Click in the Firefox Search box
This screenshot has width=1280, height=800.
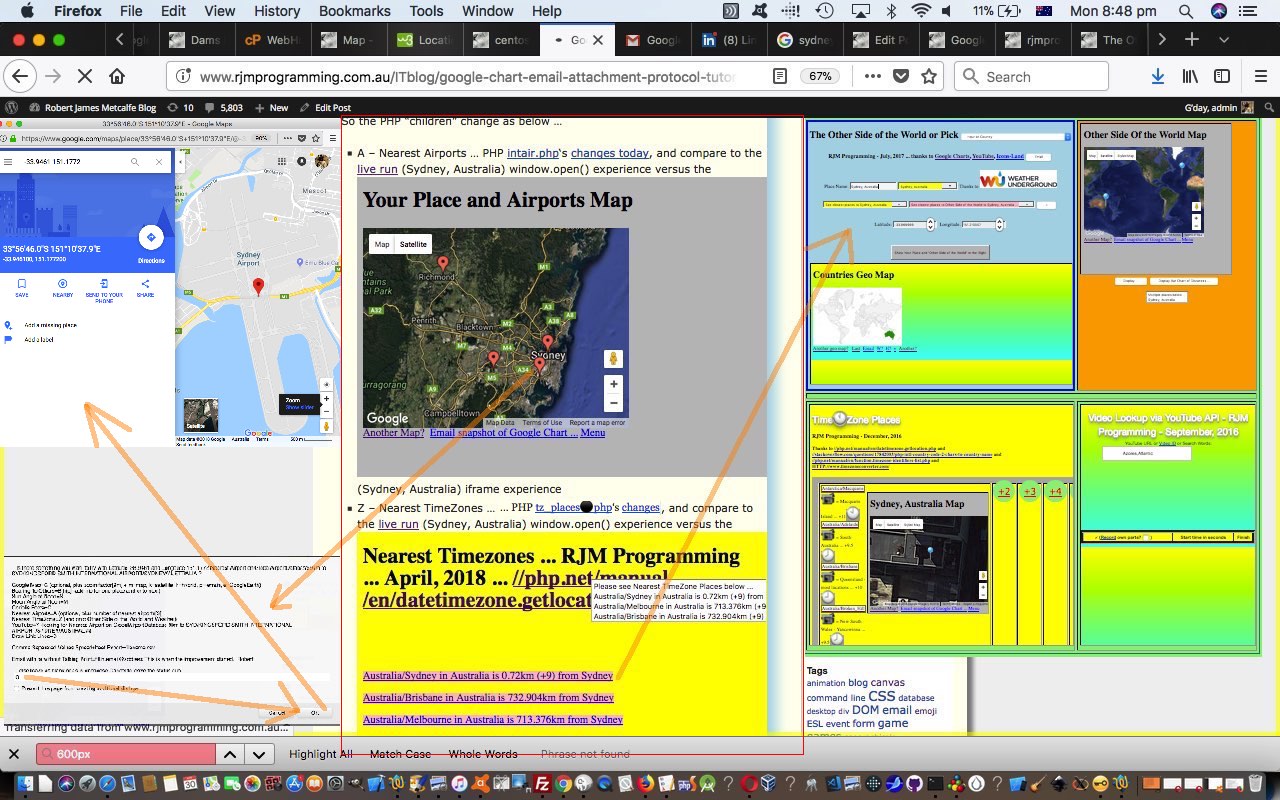tap(1031, 76)
